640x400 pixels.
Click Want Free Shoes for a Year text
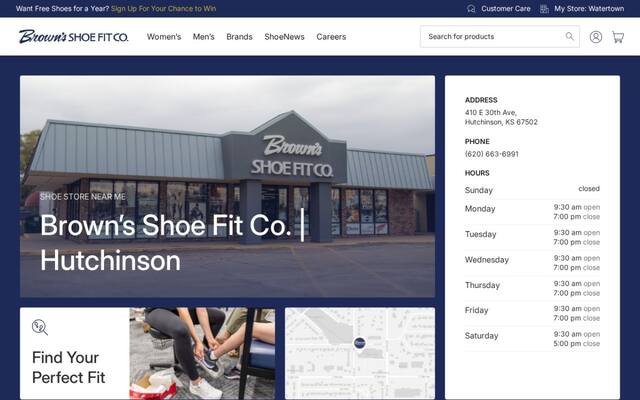tap(62, 9)
